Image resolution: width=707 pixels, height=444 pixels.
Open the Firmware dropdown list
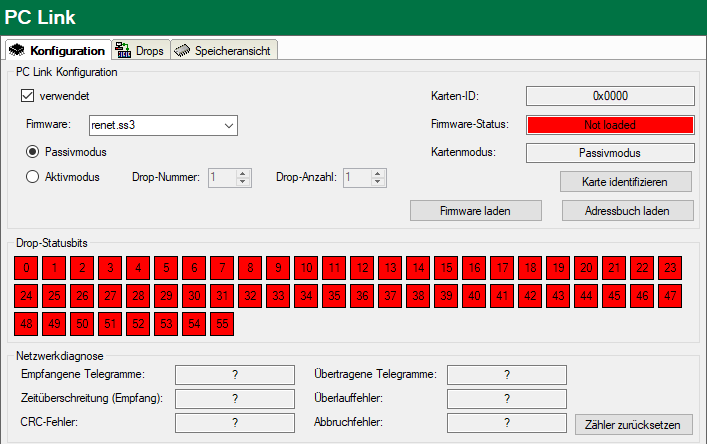[229, 125]
